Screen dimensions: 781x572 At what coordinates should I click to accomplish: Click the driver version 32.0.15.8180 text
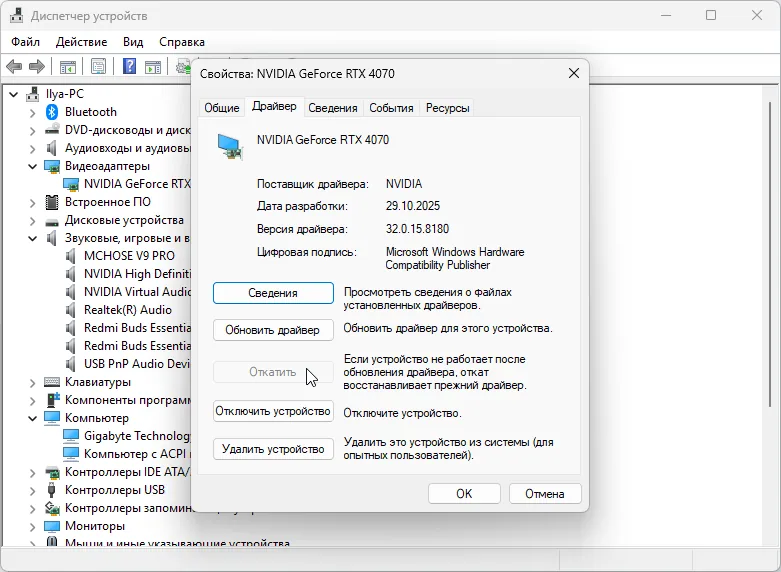[417, 229]
